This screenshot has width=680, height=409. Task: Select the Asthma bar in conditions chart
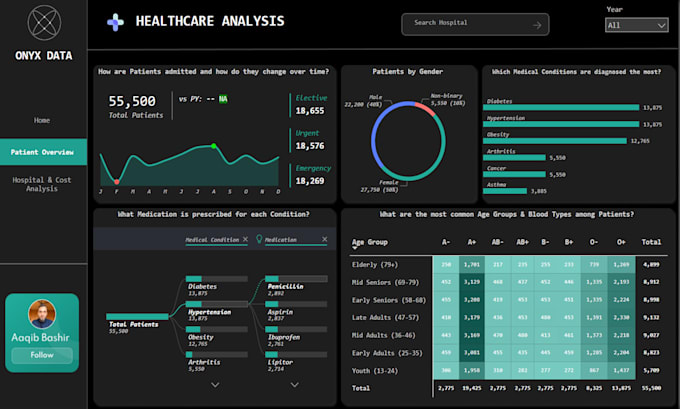coord(505,191)
